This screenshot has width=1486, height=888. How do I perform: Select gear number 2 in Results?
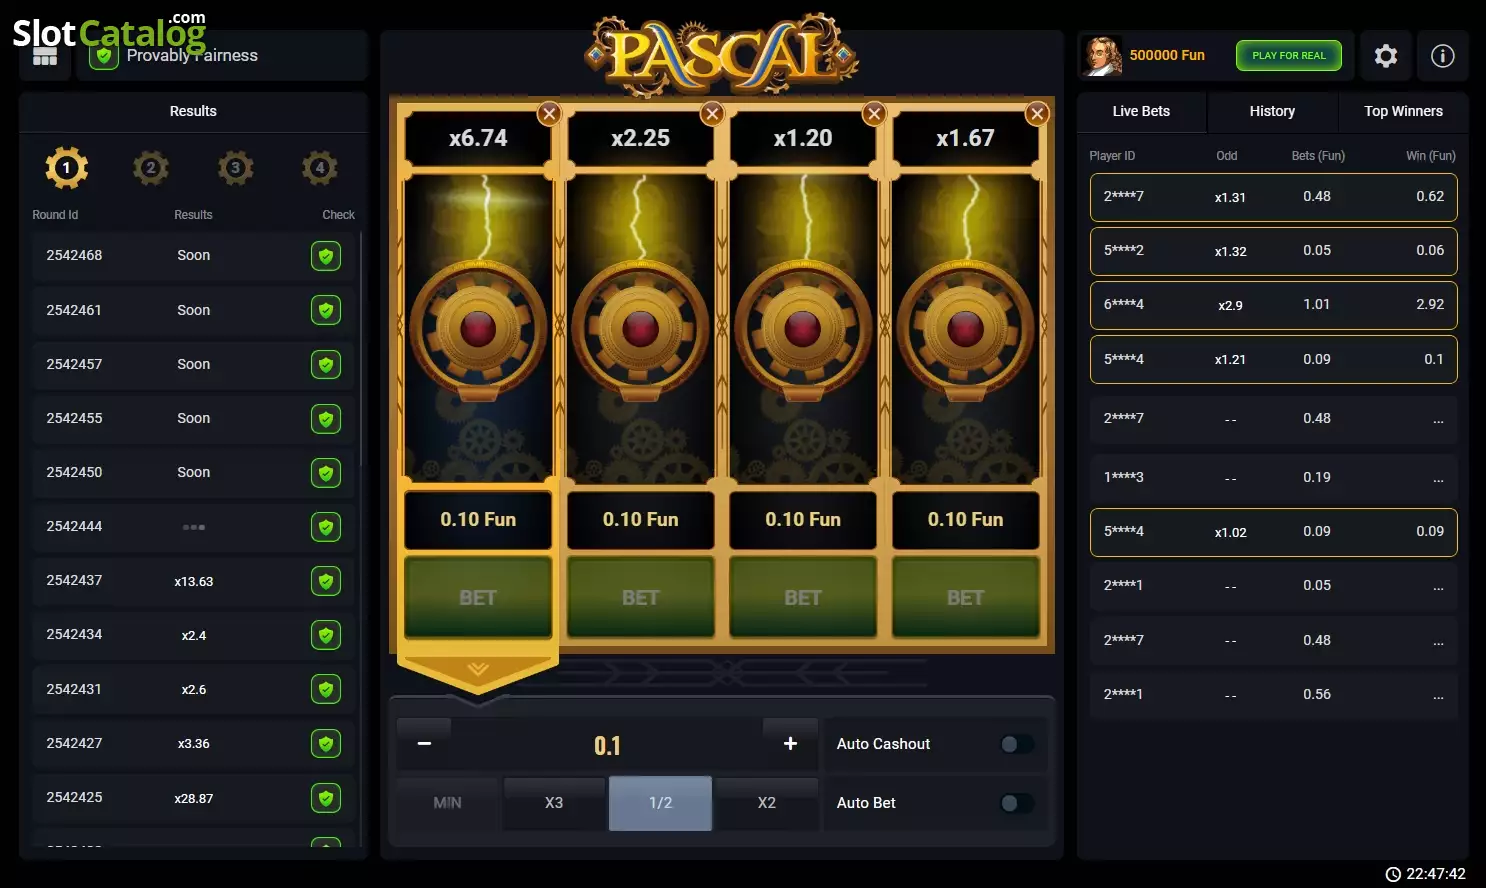click(151, 168)
